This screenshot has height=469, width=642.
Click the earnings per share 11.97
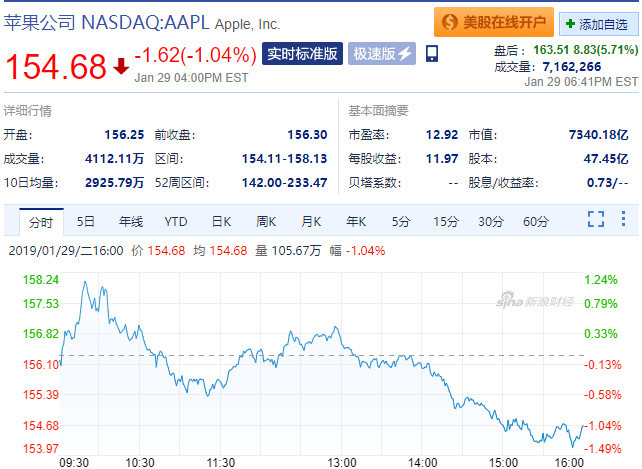(x=442, y=159)
